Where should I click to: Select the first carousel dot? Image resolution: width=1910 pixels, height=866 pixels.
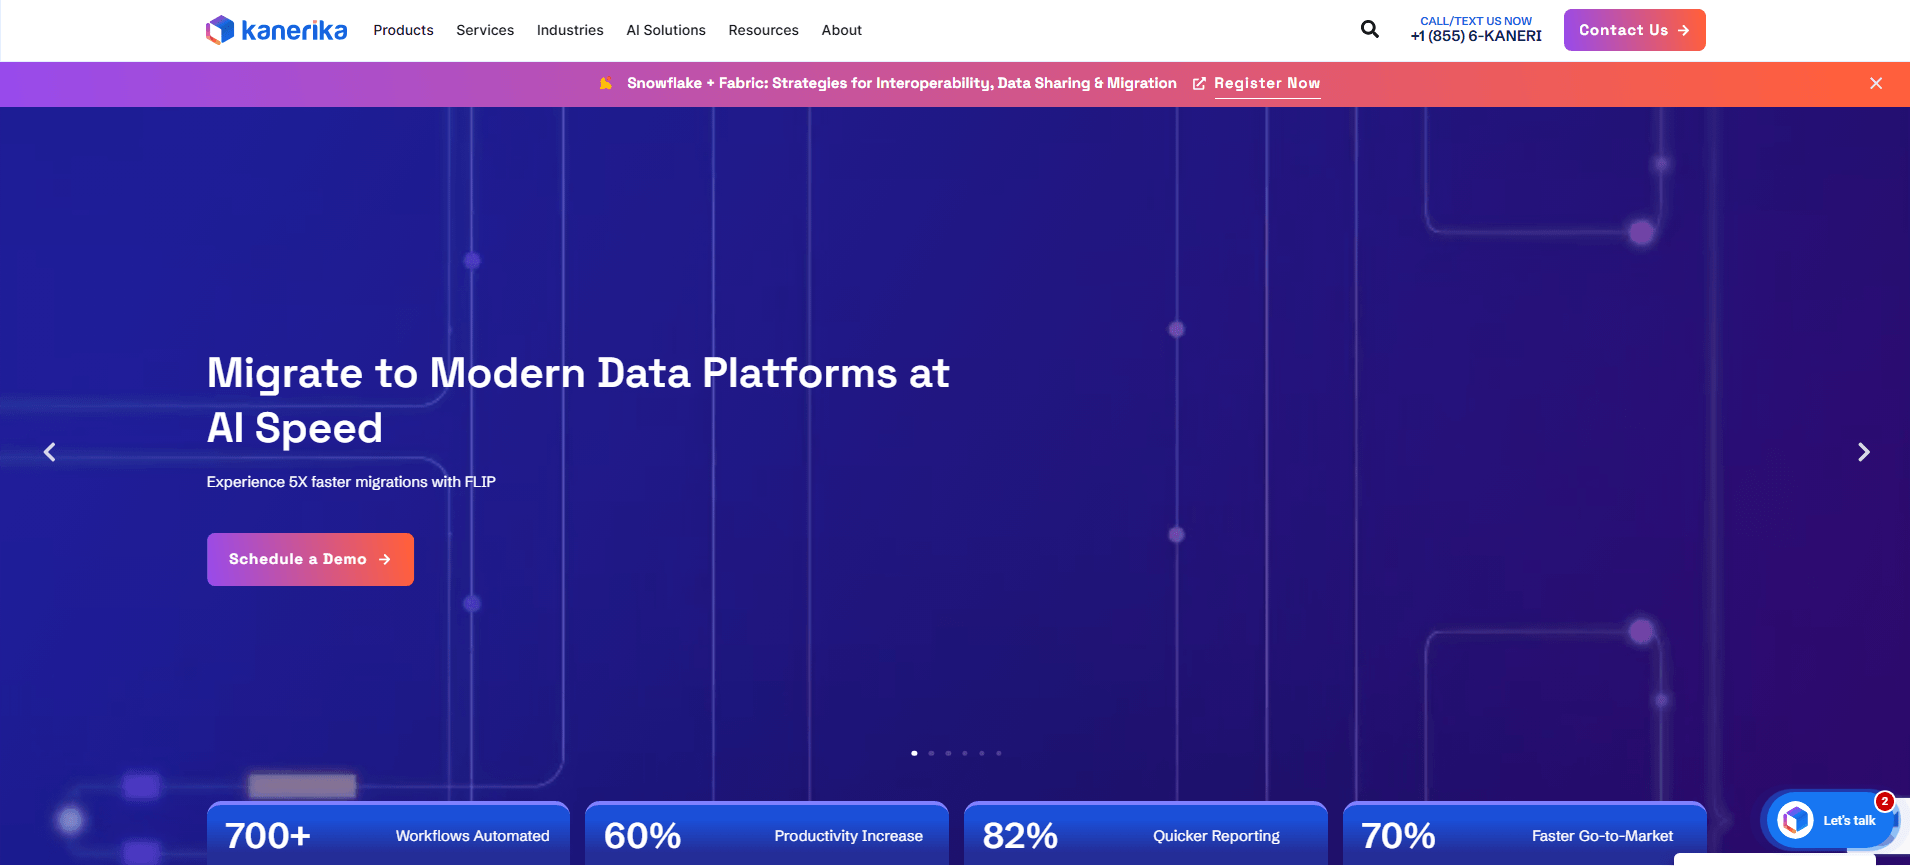click(x=914, y=753)
